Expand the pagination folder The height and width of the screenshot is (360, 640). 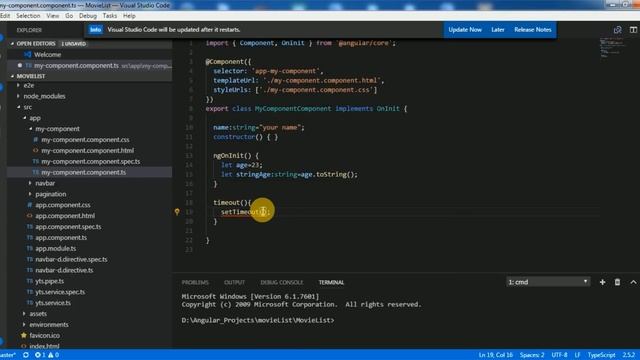tap(51, 194)
